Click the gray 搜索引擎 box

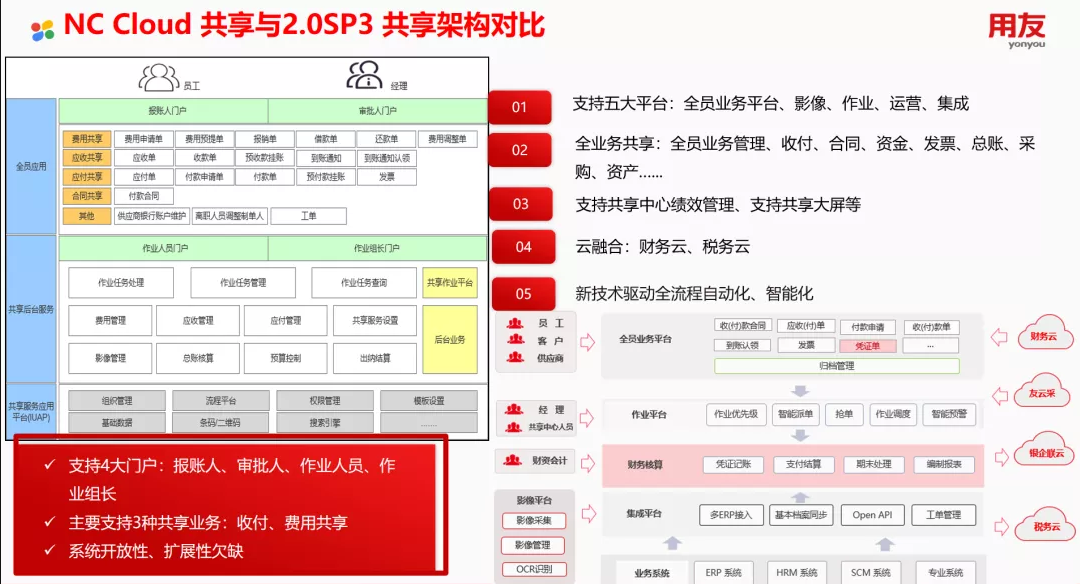coord(325,422)
